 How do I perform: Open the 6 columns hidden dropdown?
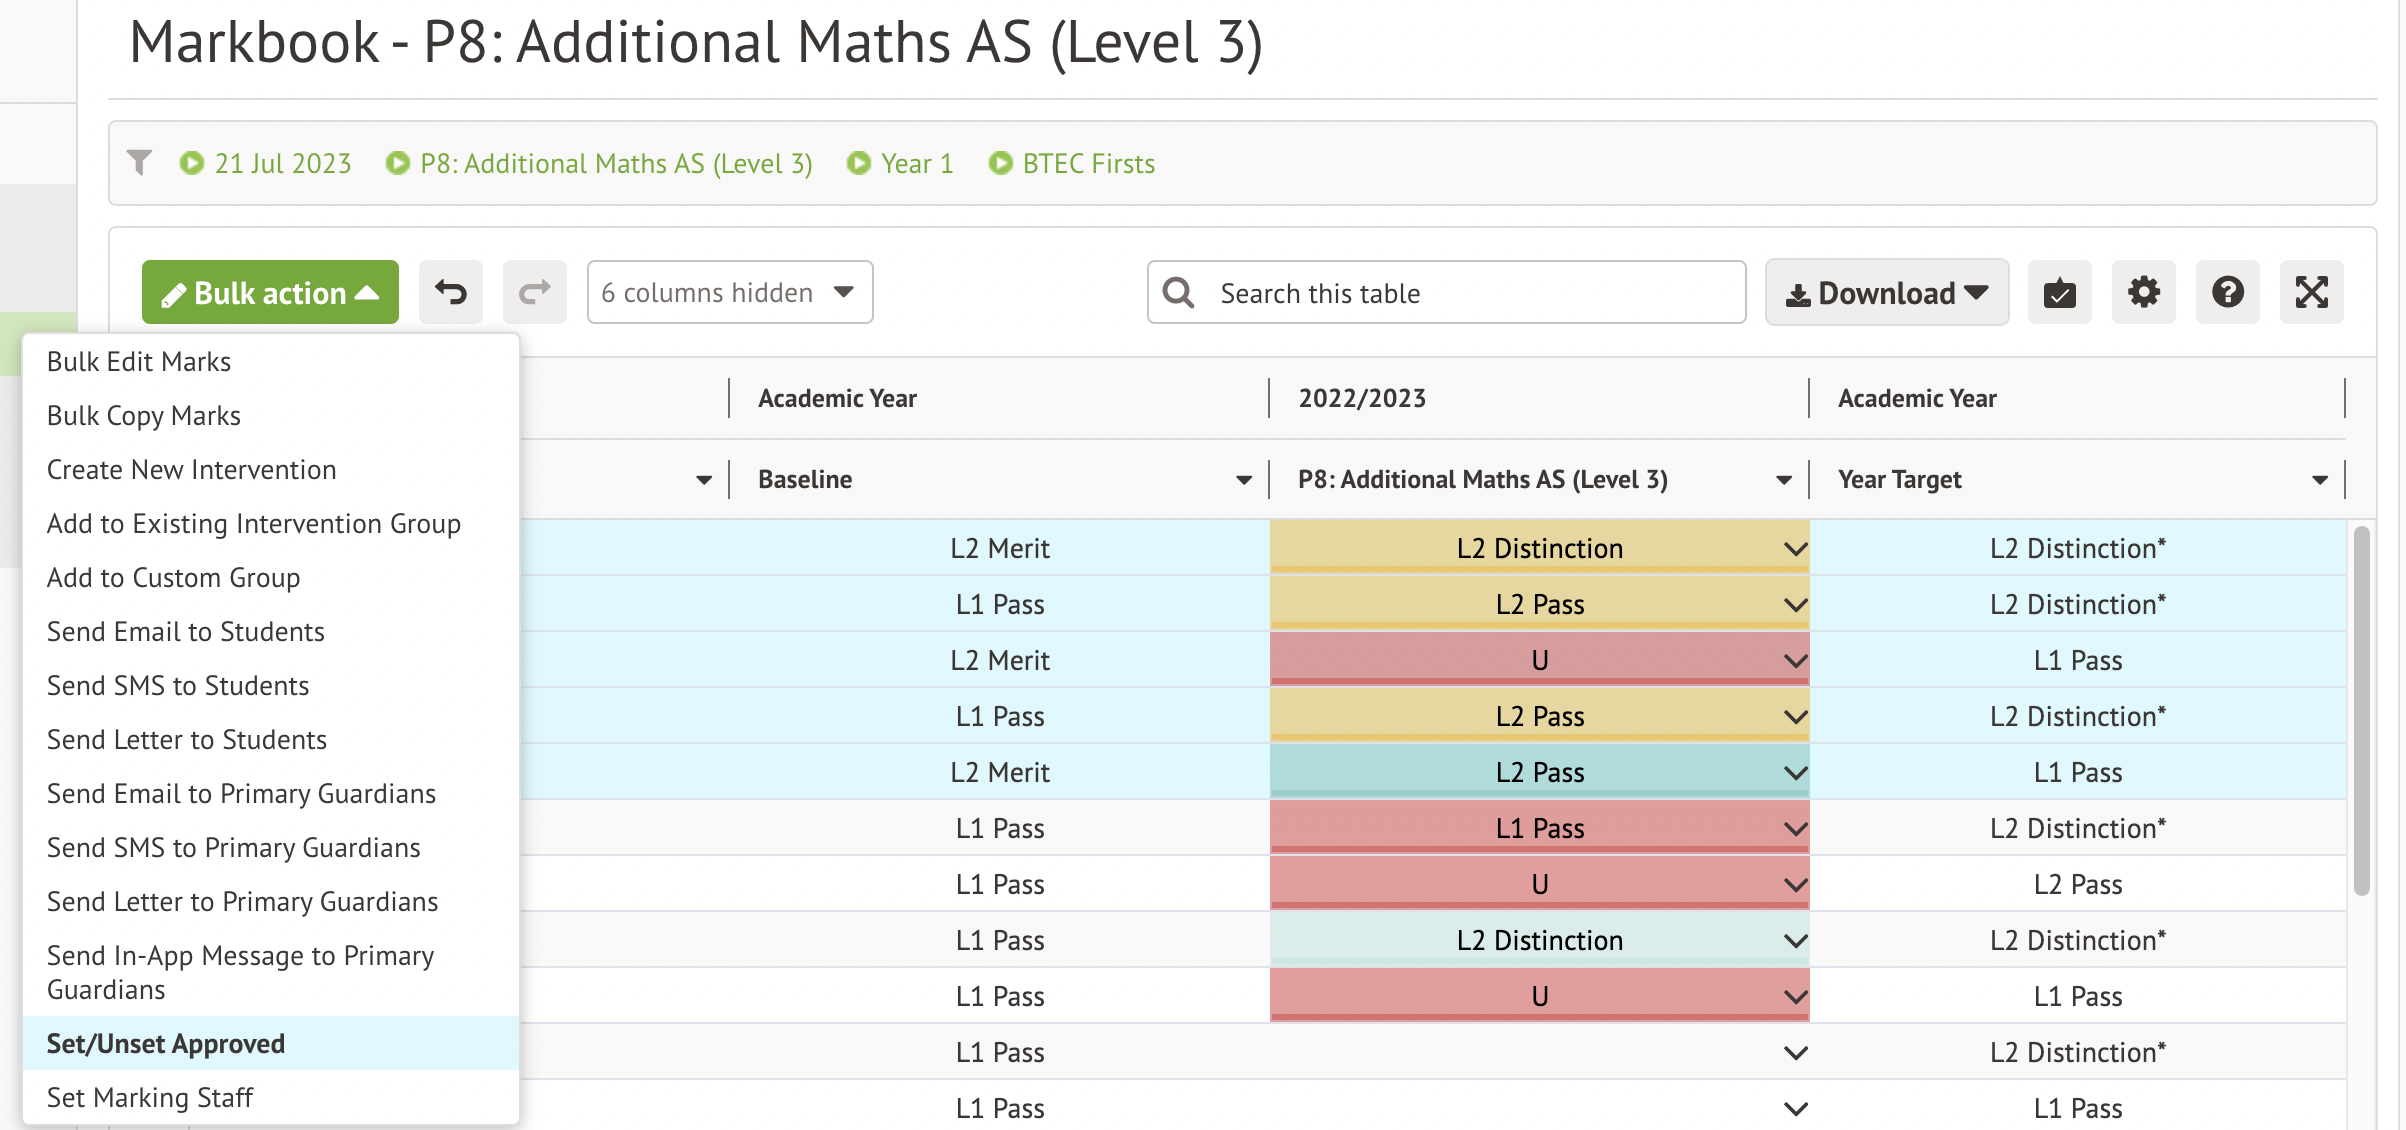tap(729, 292)
